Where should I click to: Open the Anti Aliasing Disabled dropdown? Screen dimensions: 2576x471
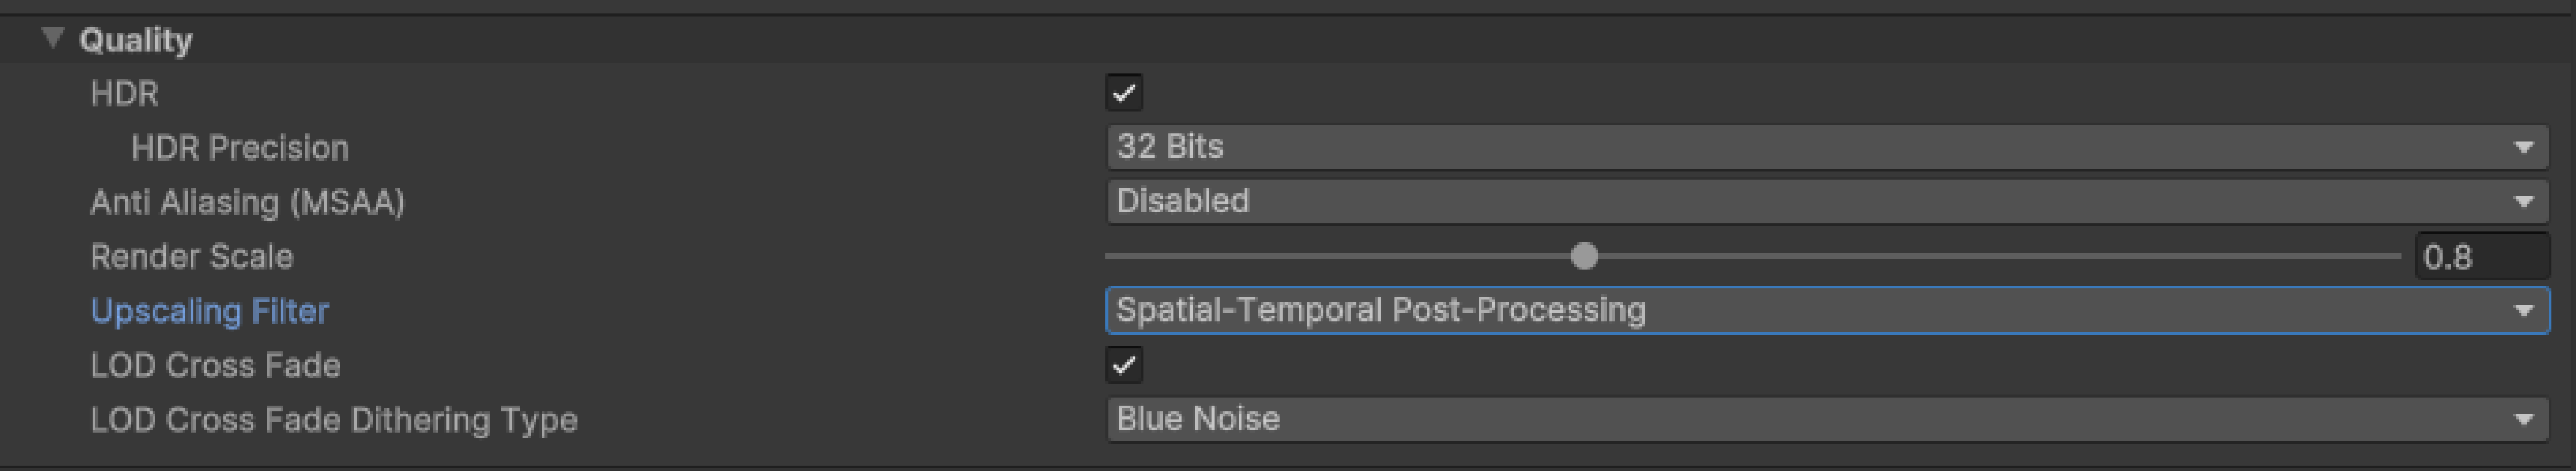[x=1827, y=202]
